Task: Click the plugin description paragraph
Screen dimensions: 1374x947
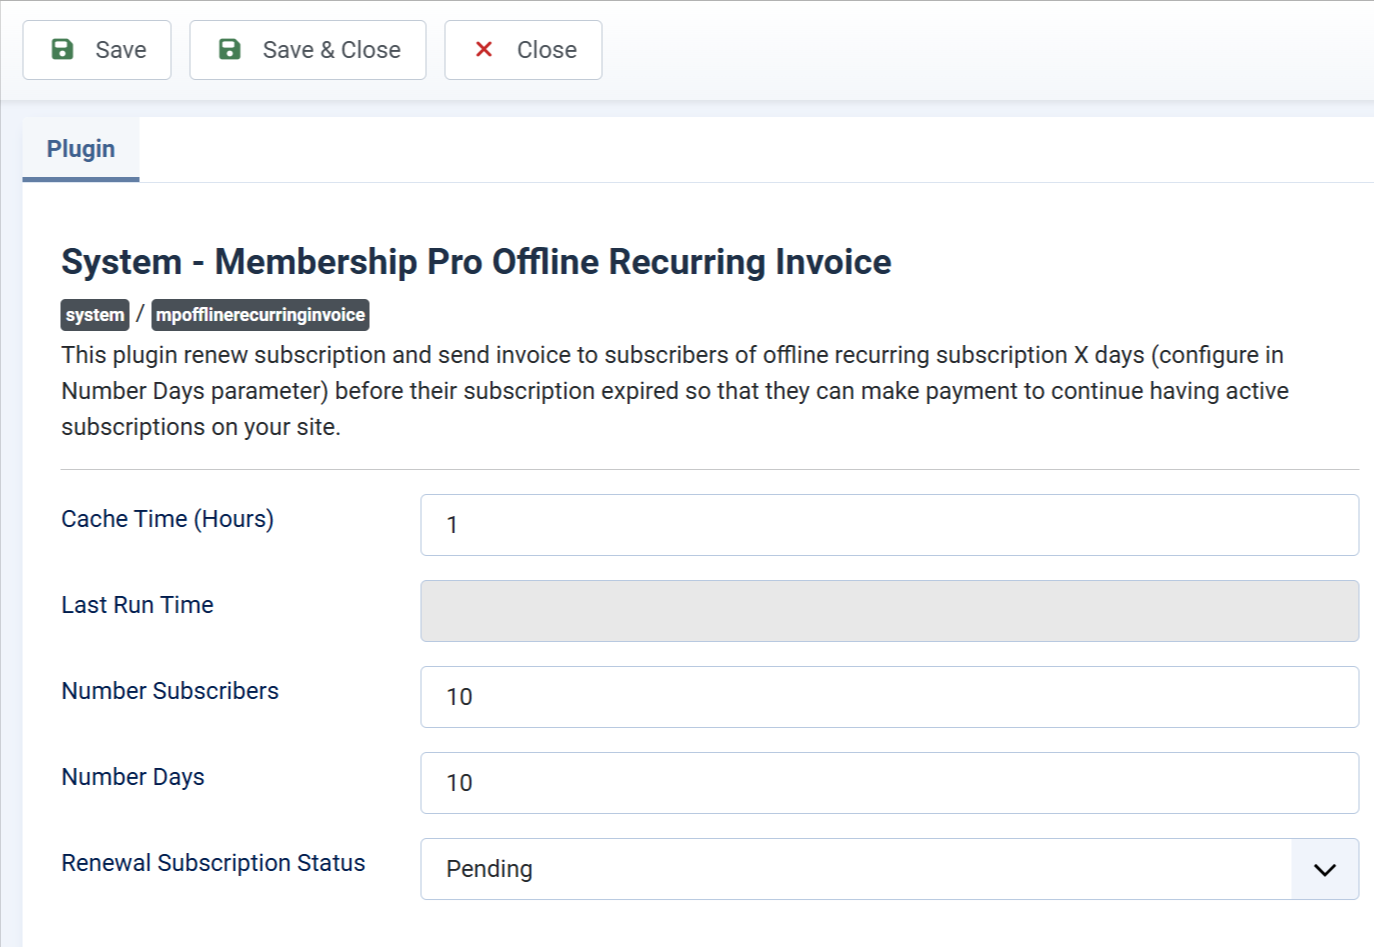Action: (675, 391)
